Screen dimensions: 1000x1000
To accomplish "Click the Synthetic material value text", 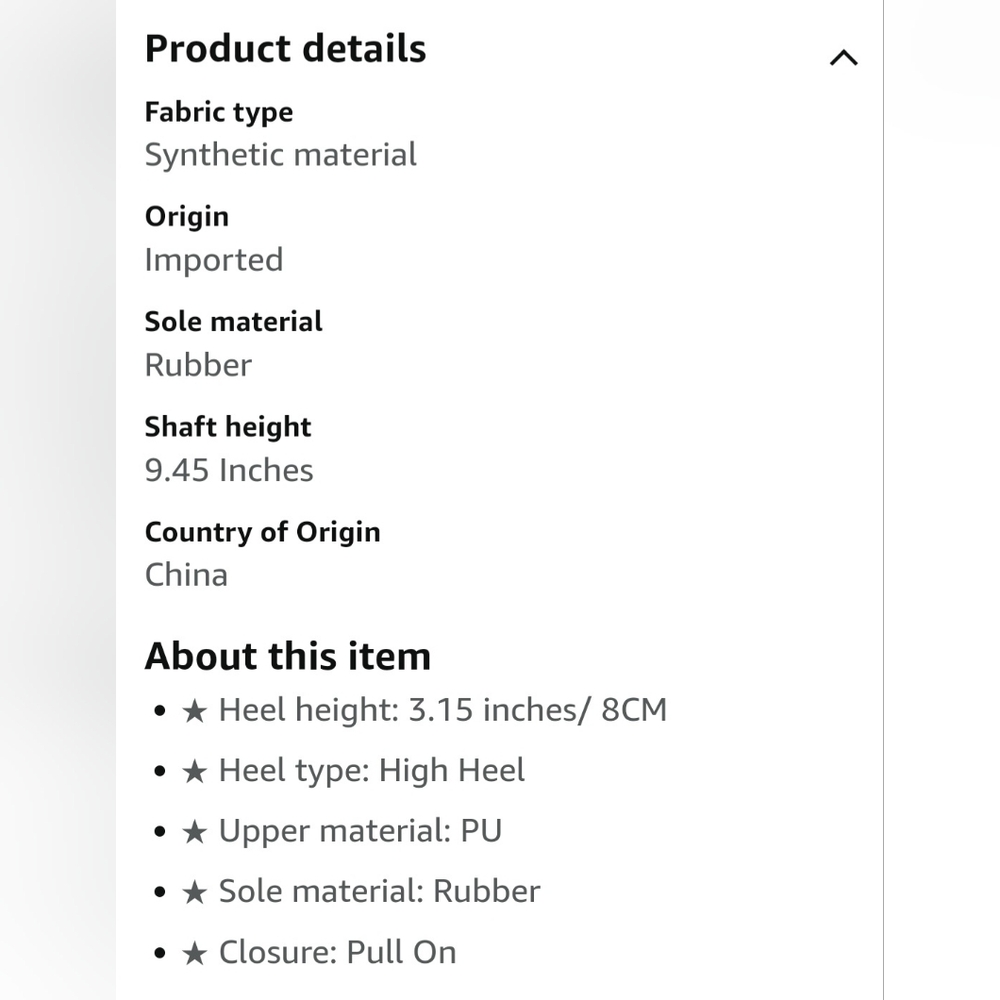I will click(281, 155).
